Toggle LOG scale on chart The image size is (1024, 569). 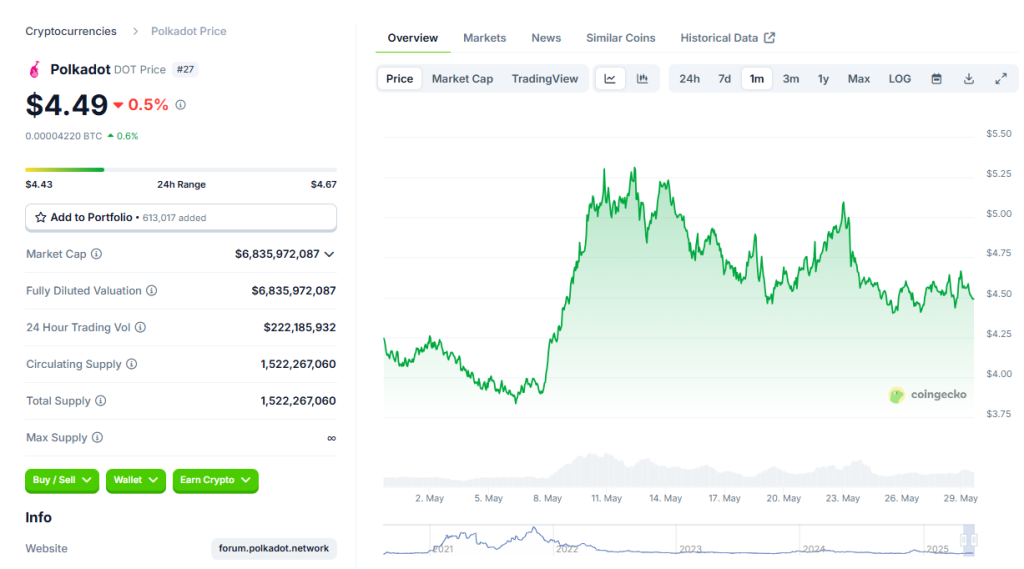[899, 78]
